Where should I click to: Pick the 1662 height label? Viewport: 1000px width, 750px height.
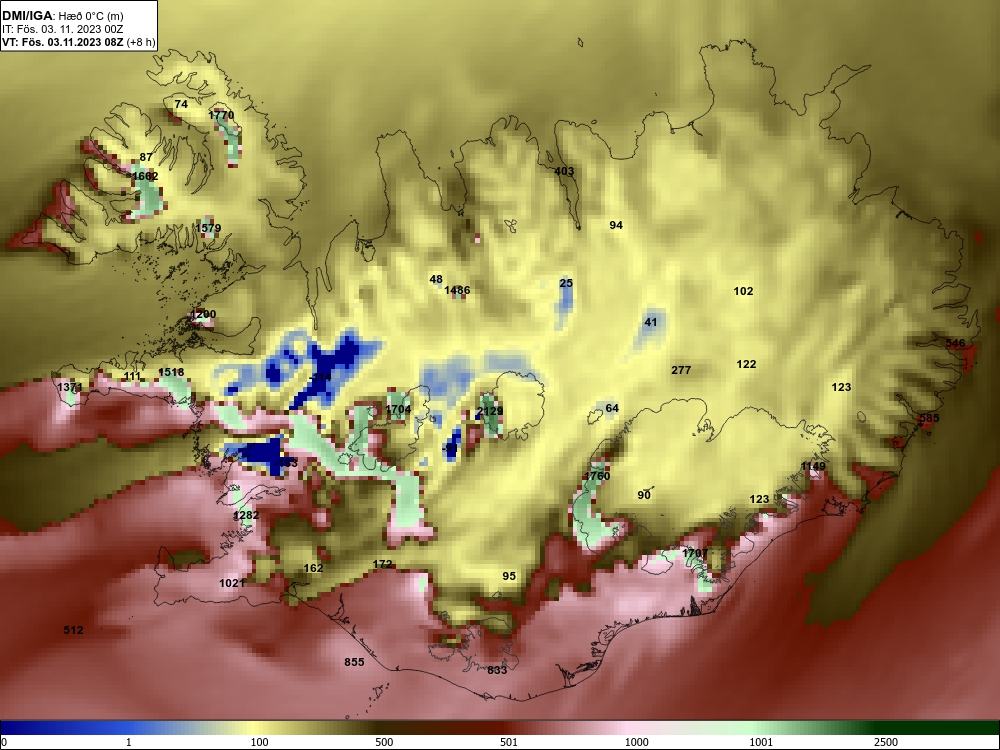[145, 176]
